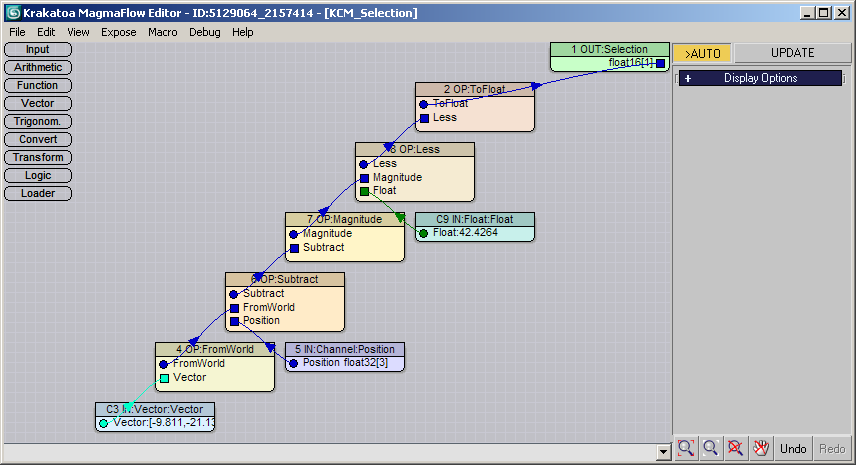Select the 4 OP:FromWorld node header
This screenshot has height=465, width=856.
[x=215, y=349]
